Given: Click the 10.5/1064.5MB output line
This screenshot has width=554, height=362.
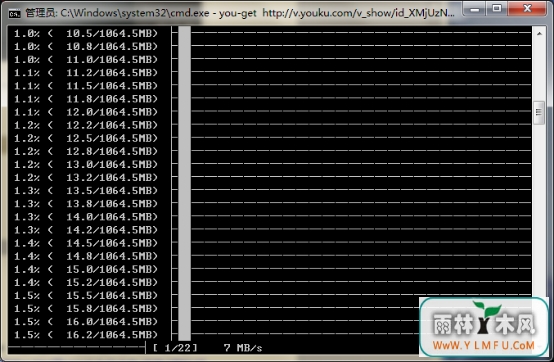Looking at the screenshot, I should [86, 33].
